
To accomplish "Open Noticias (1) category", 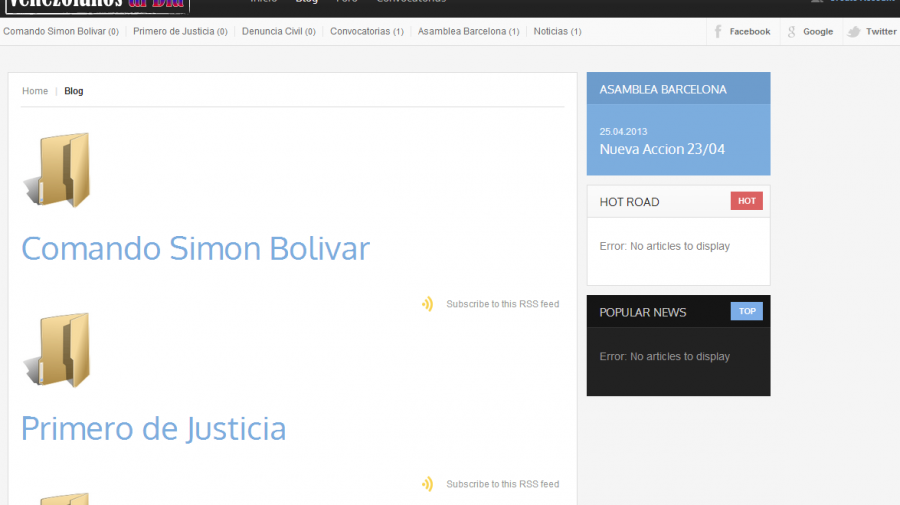I will (557, 32).
